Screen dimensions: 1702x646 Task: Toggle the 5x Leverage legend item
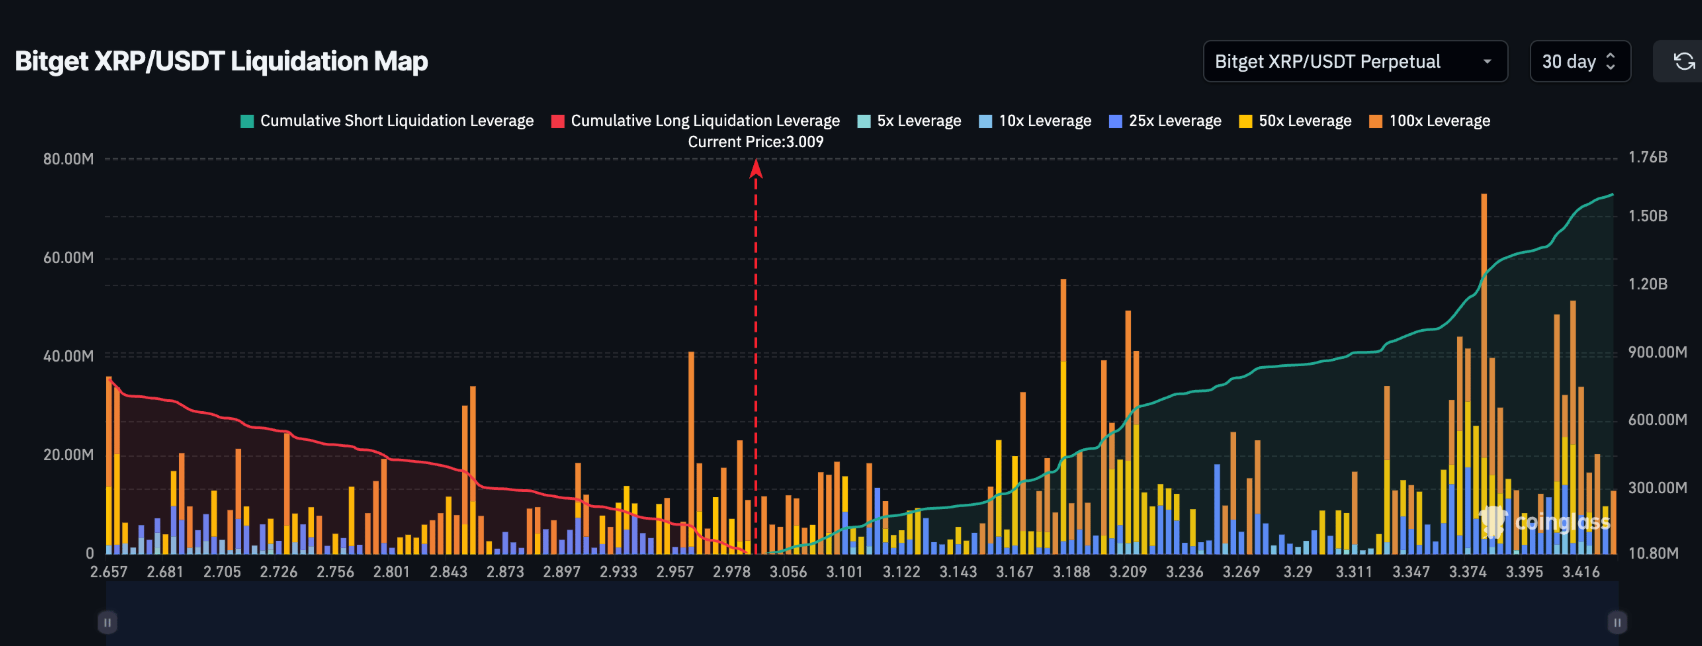910,121
